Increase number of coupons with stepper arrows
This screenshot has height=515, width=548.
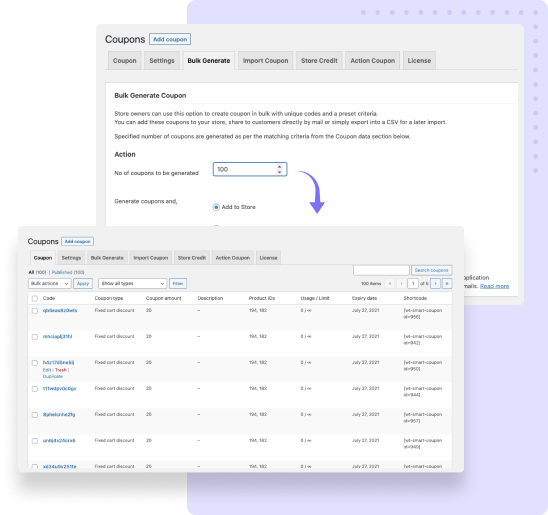coord(279,167)
